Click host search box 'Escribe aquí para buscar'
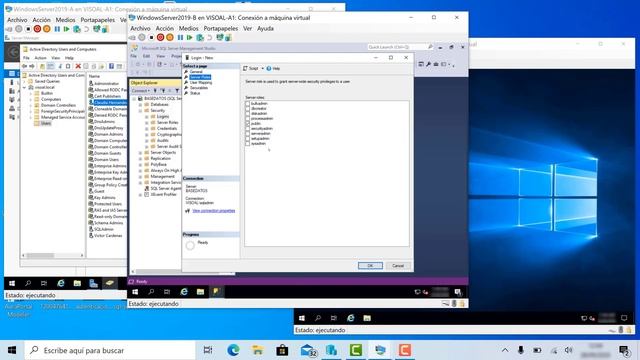The height and width of the screenshot is (360, 640). tap(110, 350)
